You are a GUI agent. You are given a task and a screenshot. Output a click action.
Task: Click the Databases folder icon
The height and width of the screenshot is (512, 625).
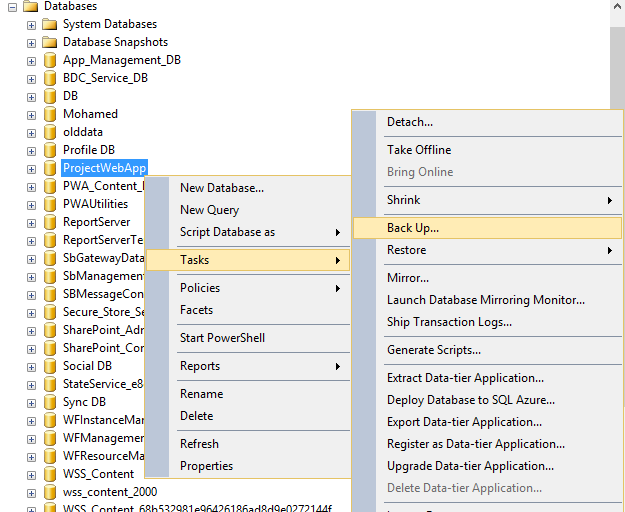point(30,6)
